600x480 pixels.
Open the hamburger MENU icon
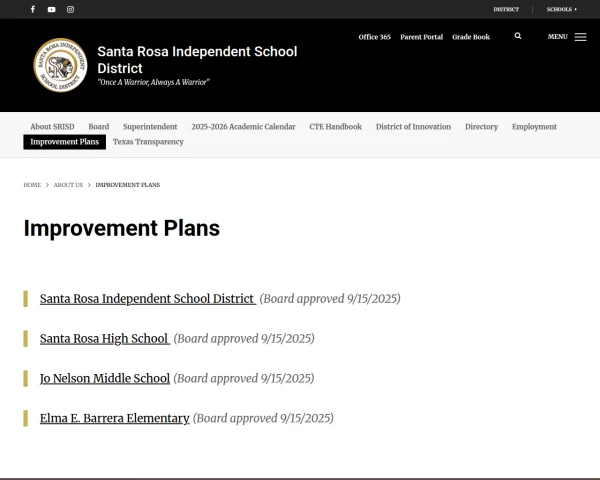click(x=580, y=37)
